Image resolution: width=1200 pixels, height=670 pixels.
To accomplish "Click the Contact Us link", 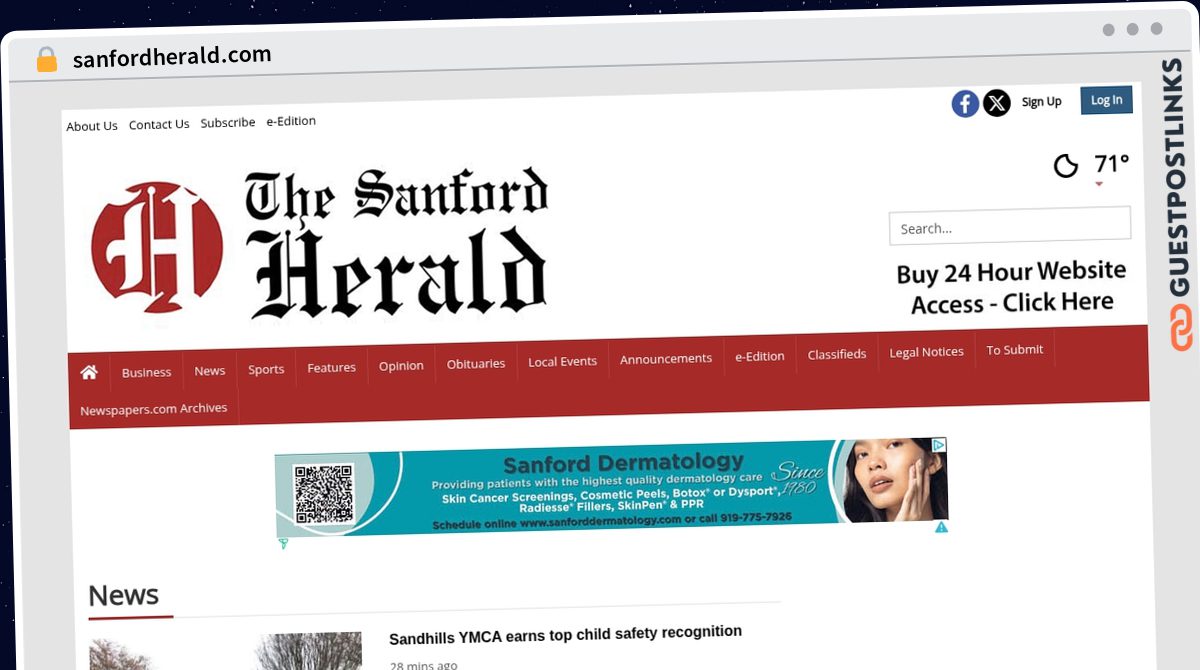I will [x=159, y=124].
